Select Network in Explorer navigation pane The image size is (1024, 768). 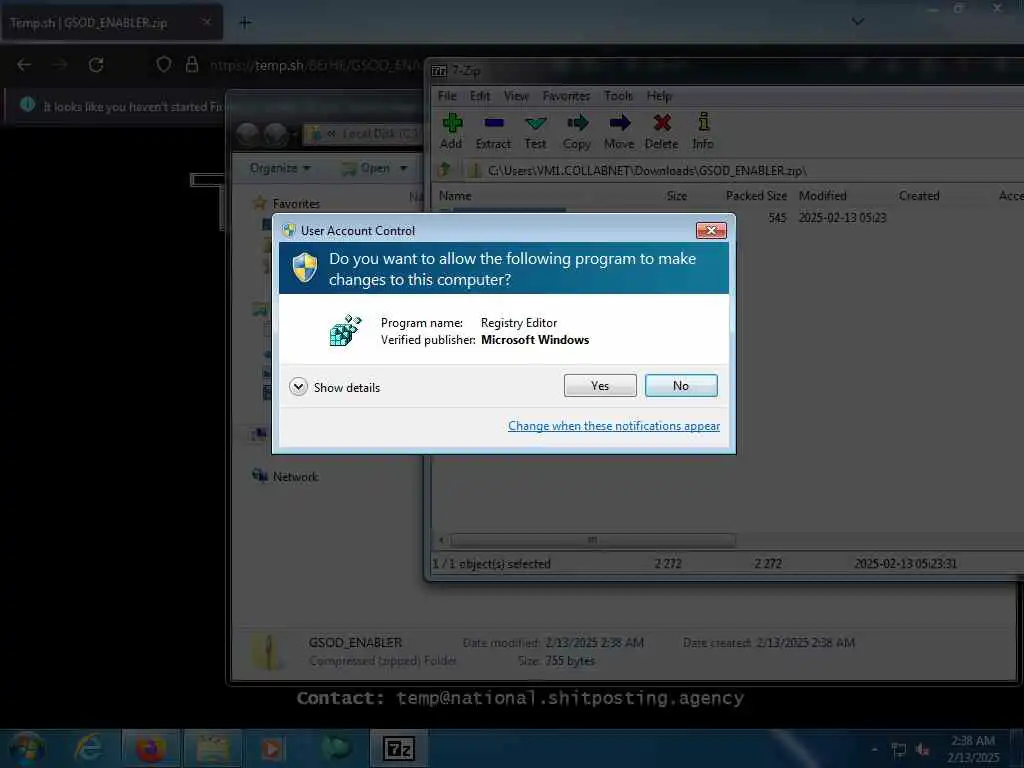pyautogui.click(x=295, y=477)
